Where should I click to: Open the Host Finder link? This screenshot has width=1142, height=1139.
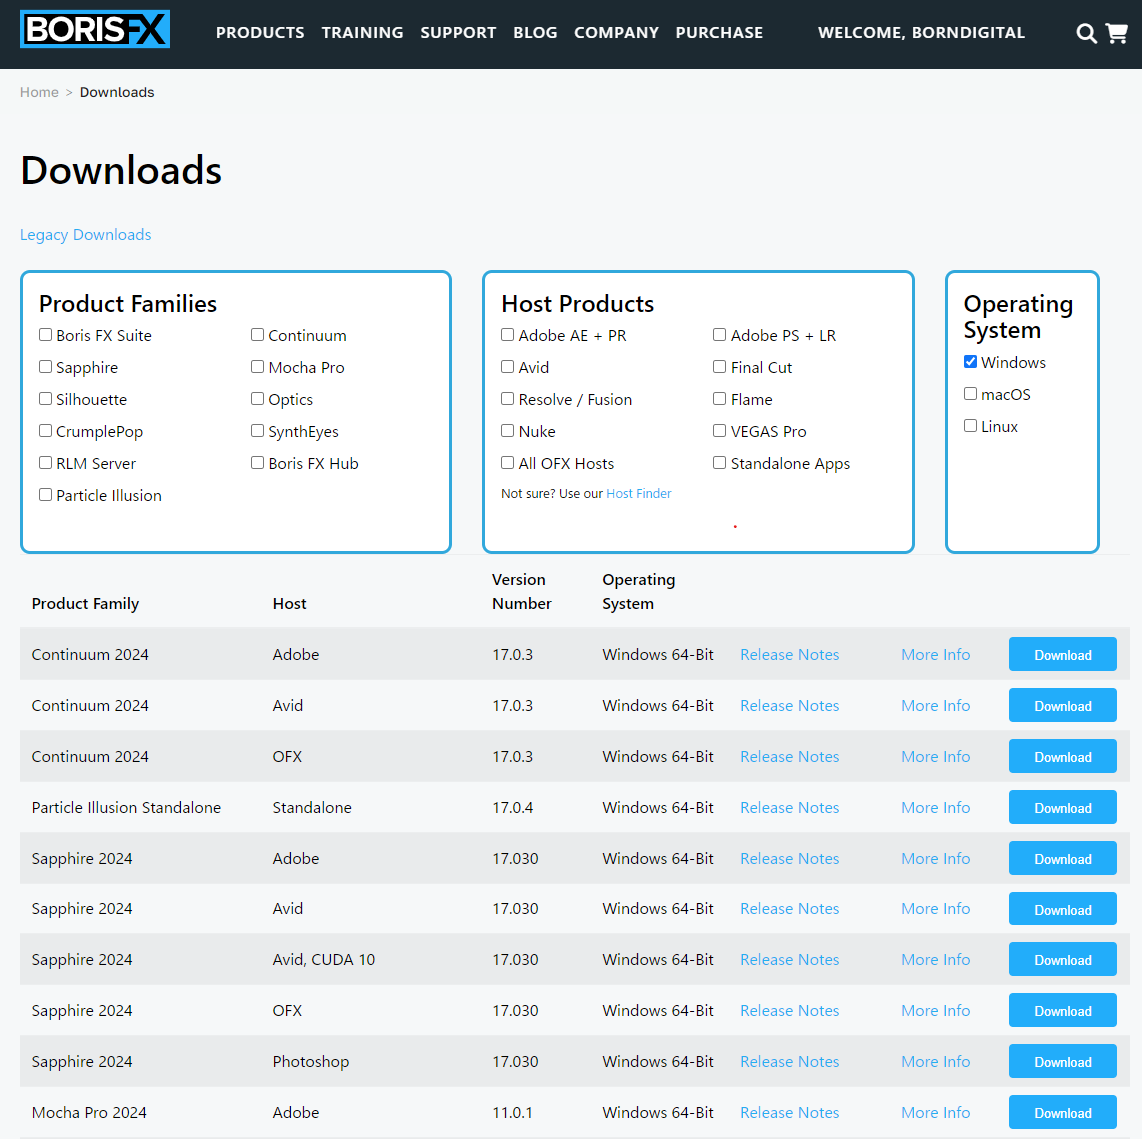(x=639, y=494)
